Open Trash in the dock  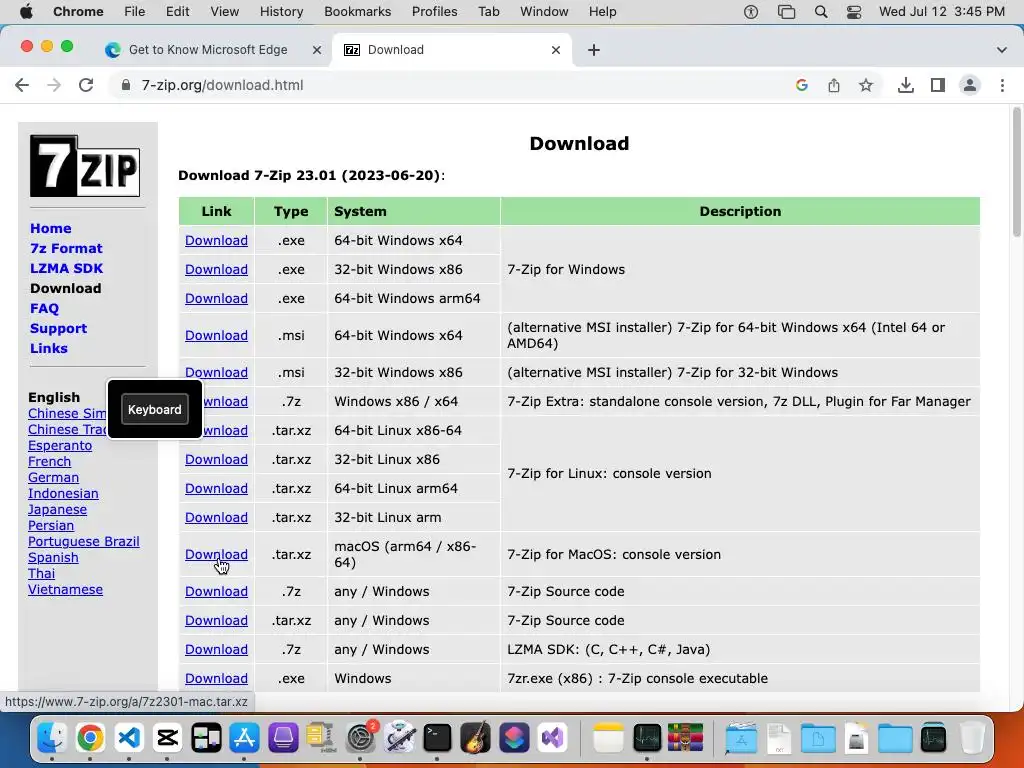972,738
